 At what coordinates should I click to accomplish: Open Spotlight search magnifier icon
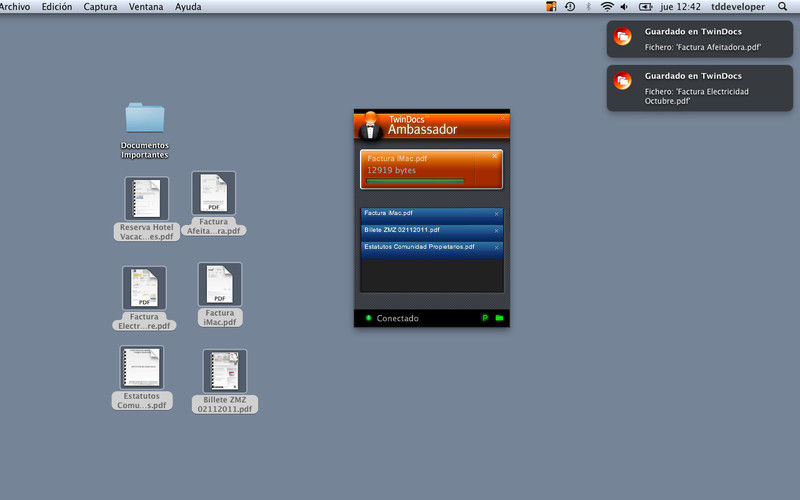782,7
